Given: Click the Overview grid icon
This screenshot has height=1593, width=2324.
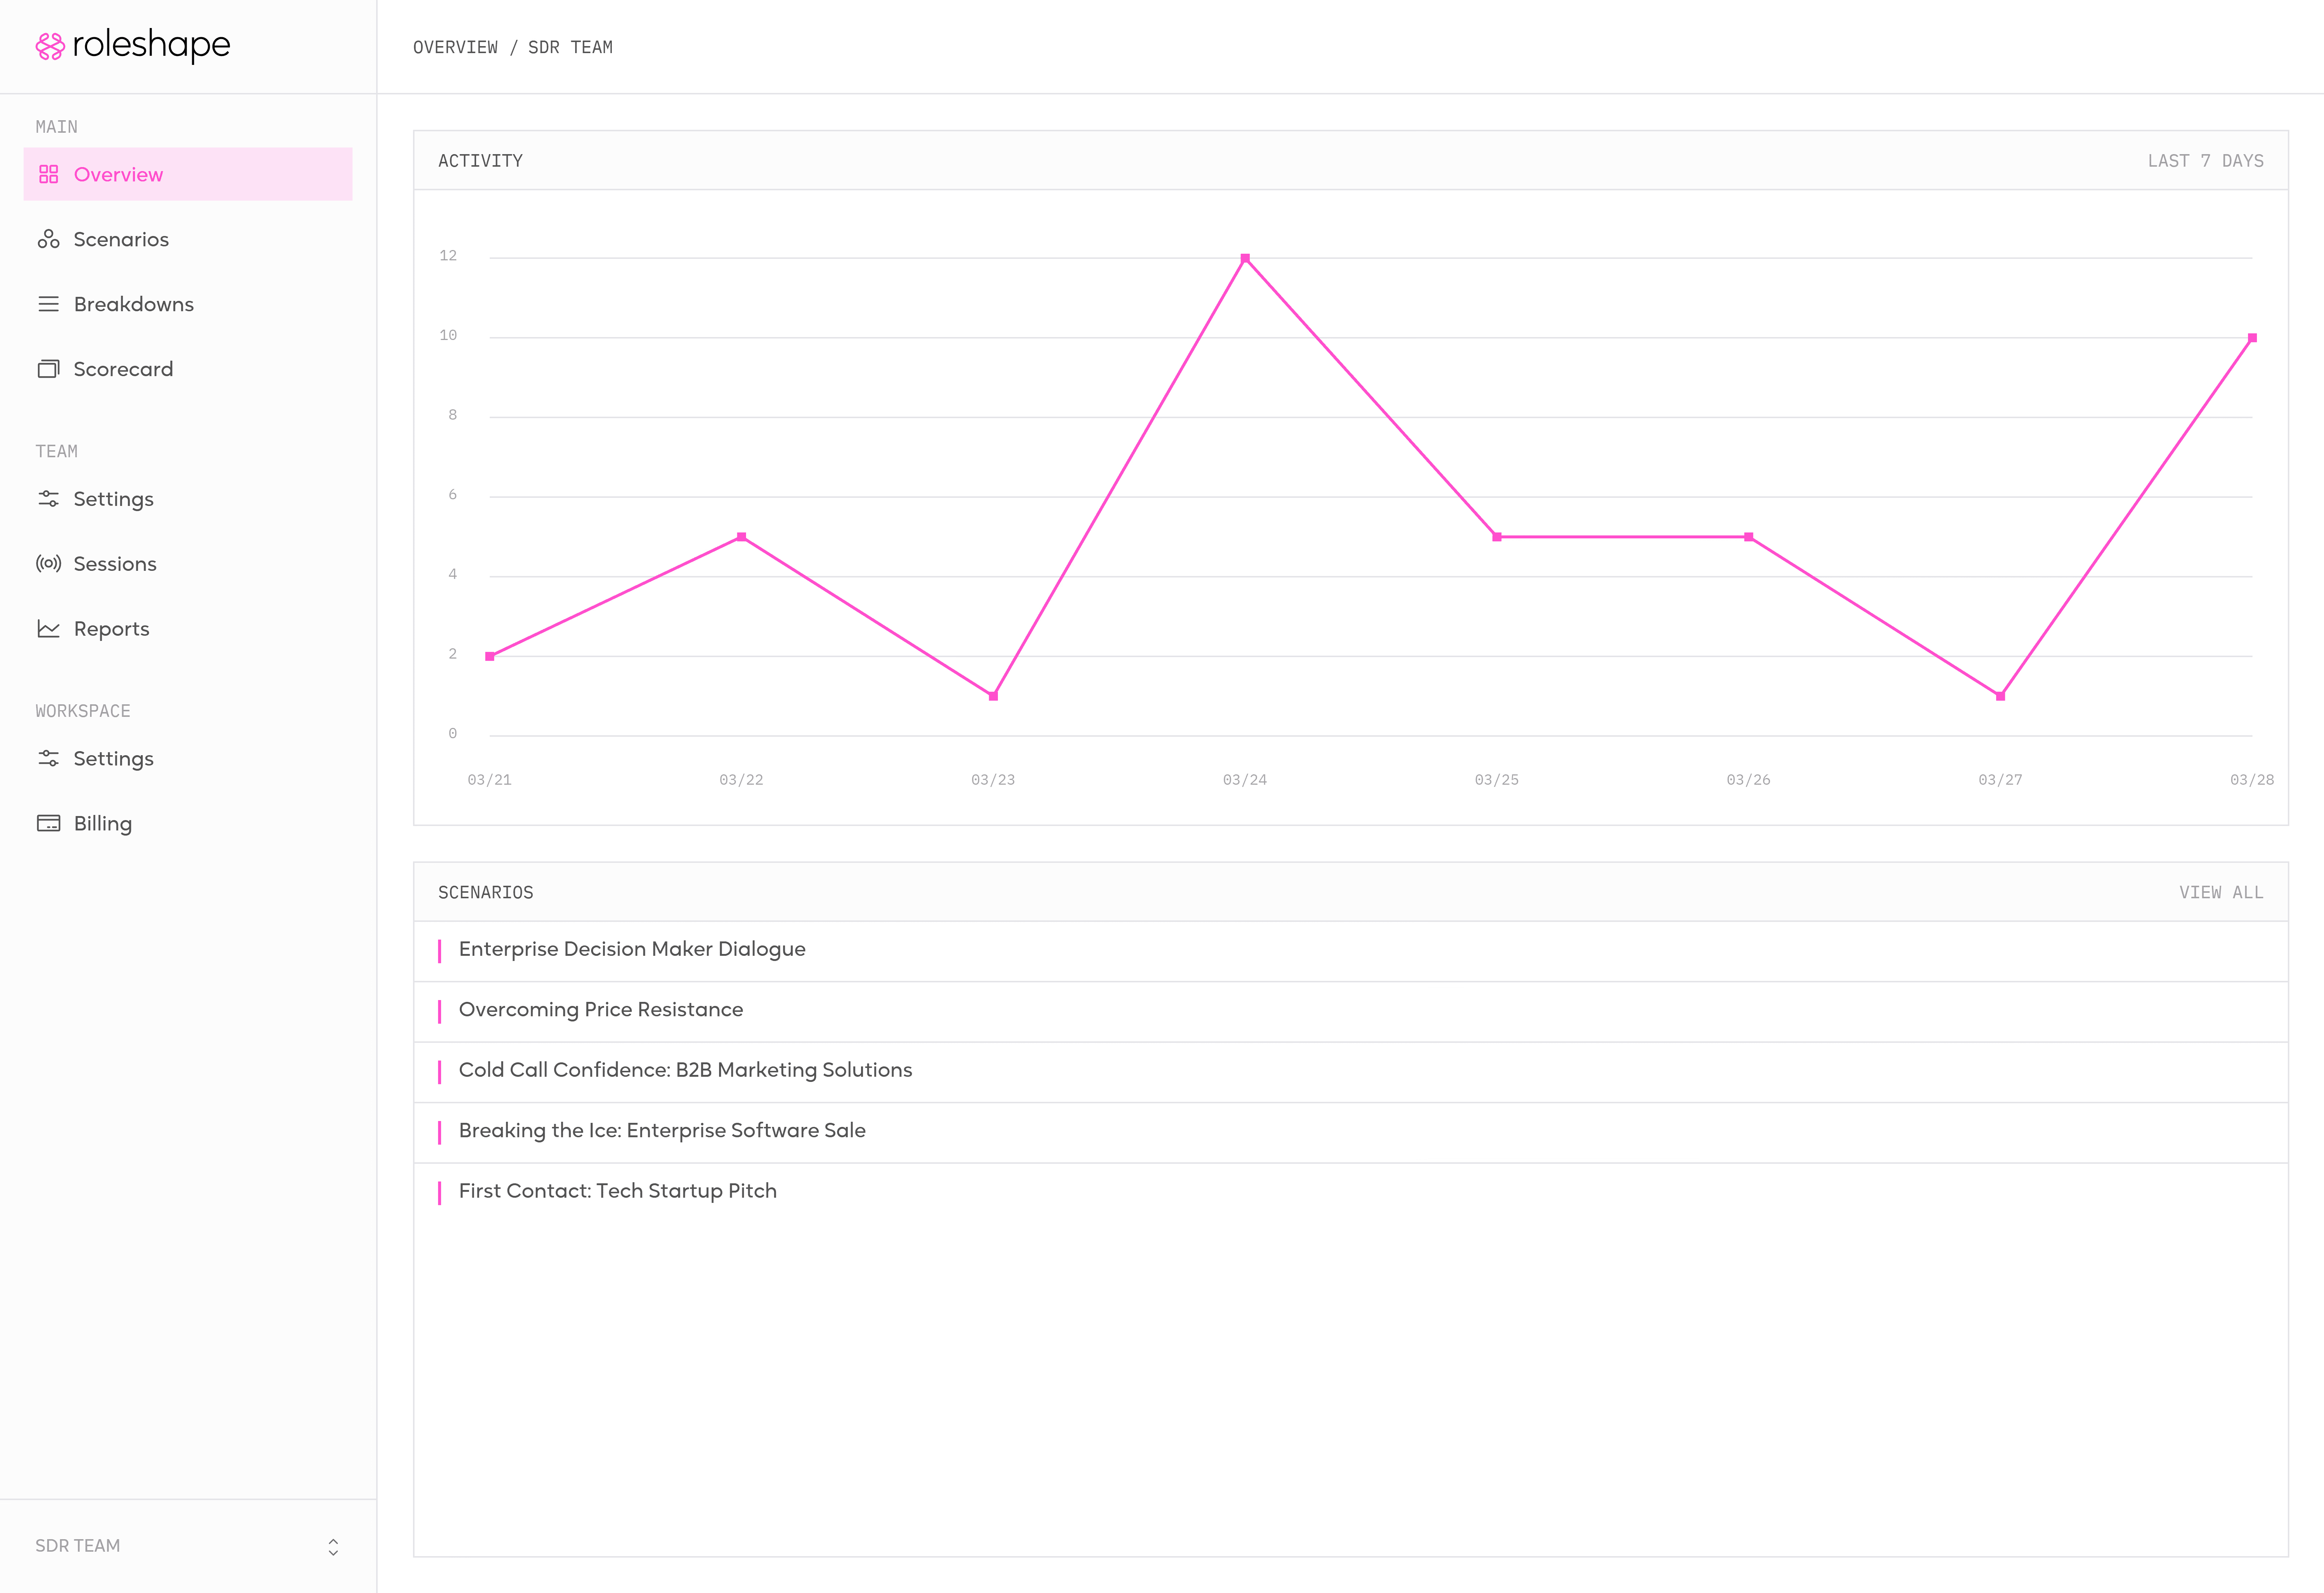Looking at the screenshot, I should pos(48,174).
